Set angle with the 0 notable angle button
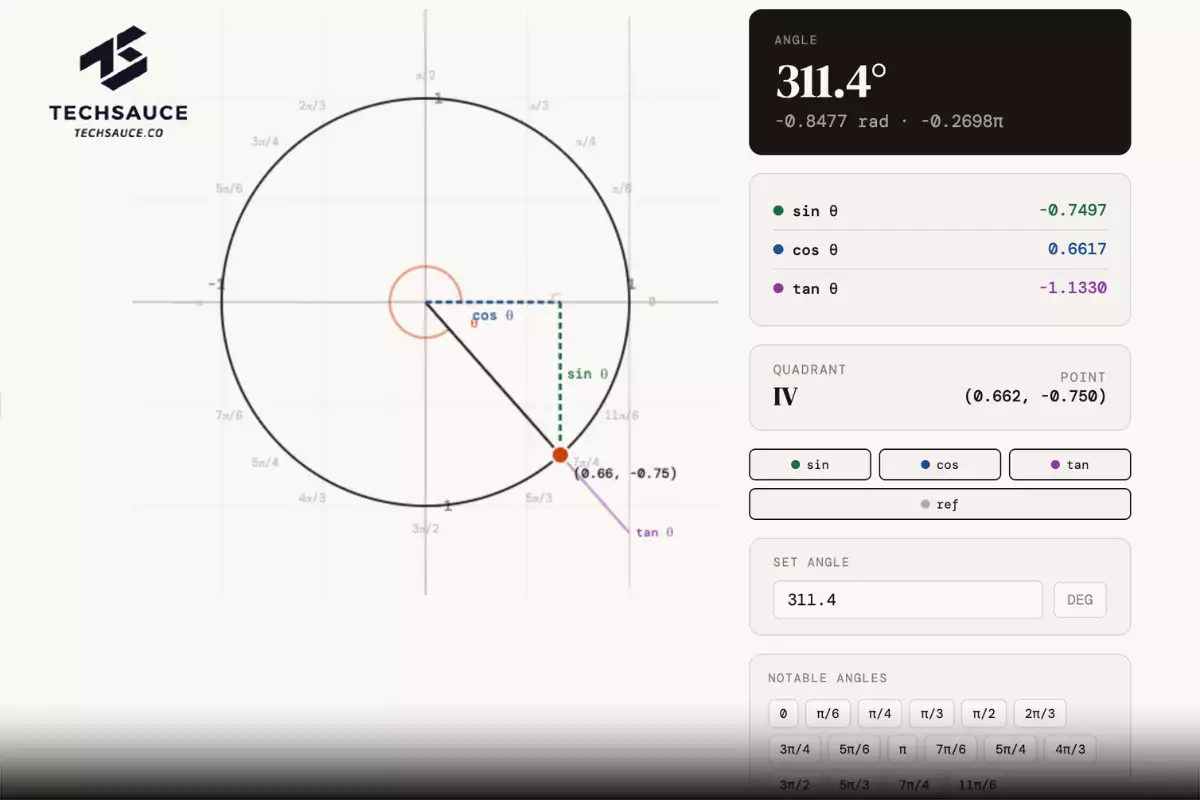The width and height of the screenshot is (1200, 800). [783, 714]
